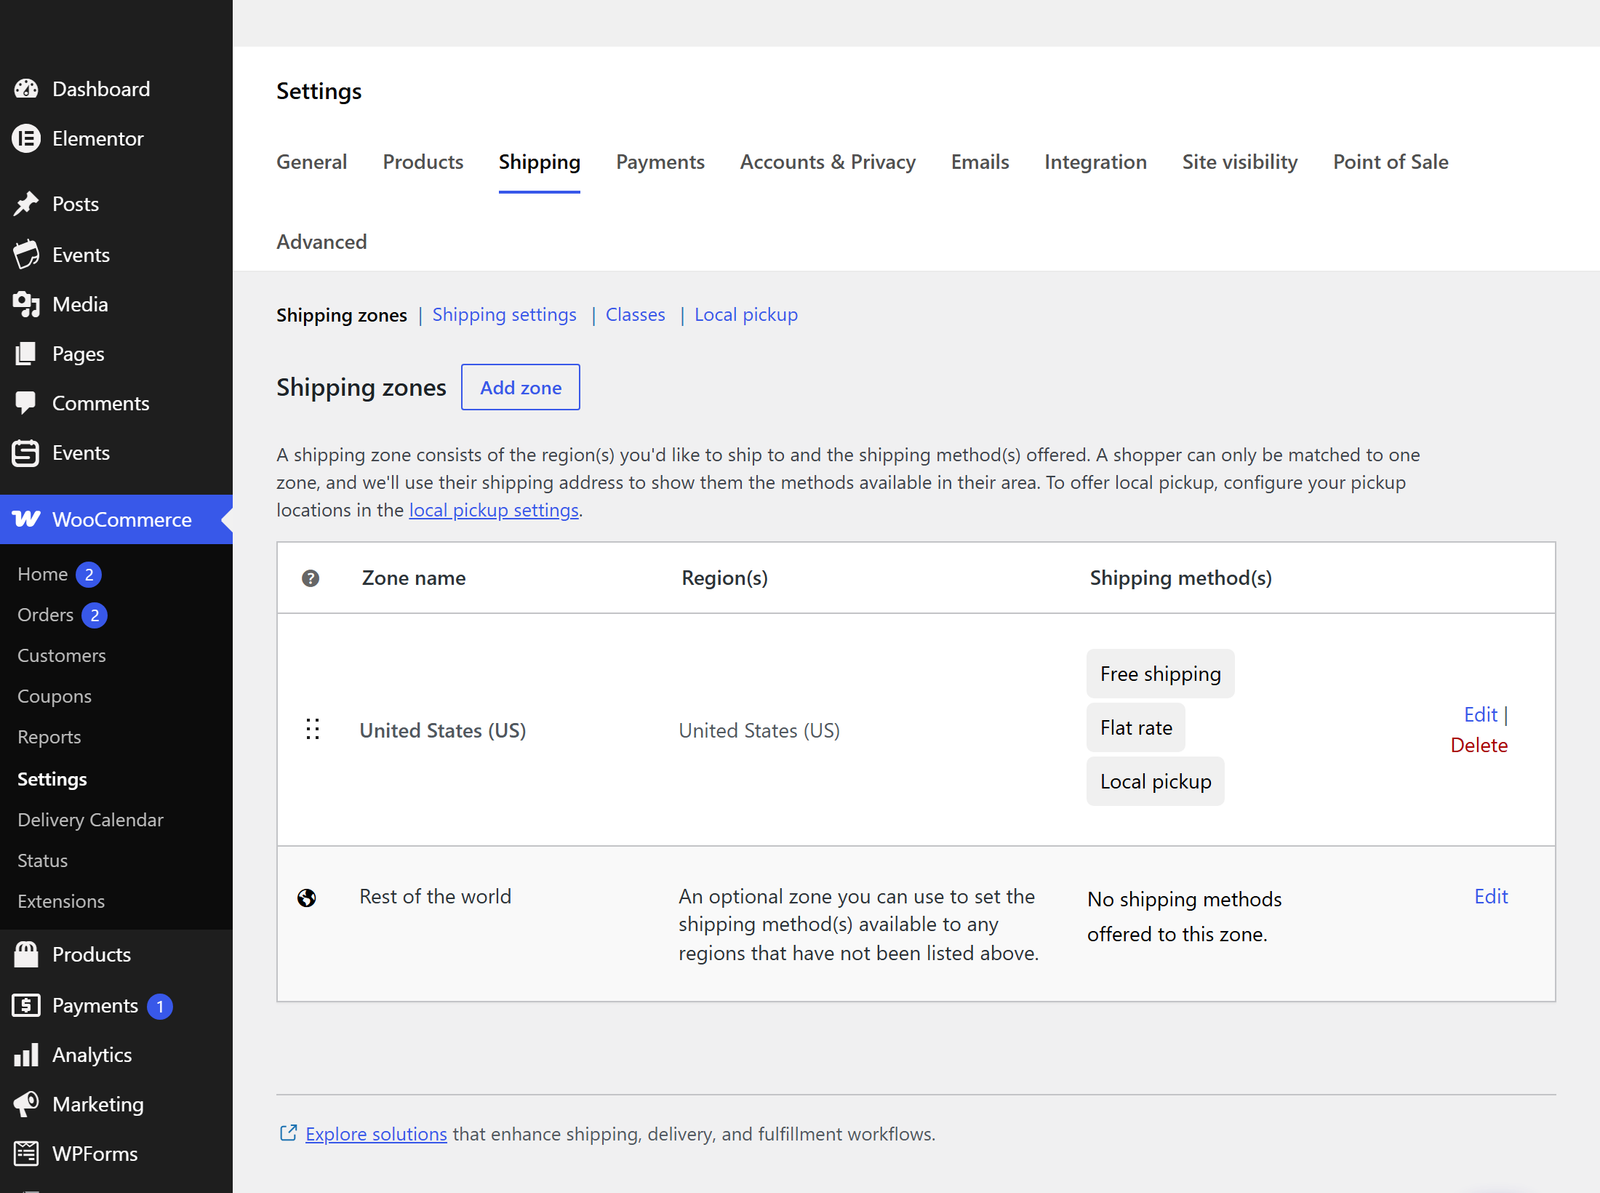Viewport: 1600px width, 1193px height.
Task: Open Delivery Calendar submenu item
Action: (x=91, y=820)
